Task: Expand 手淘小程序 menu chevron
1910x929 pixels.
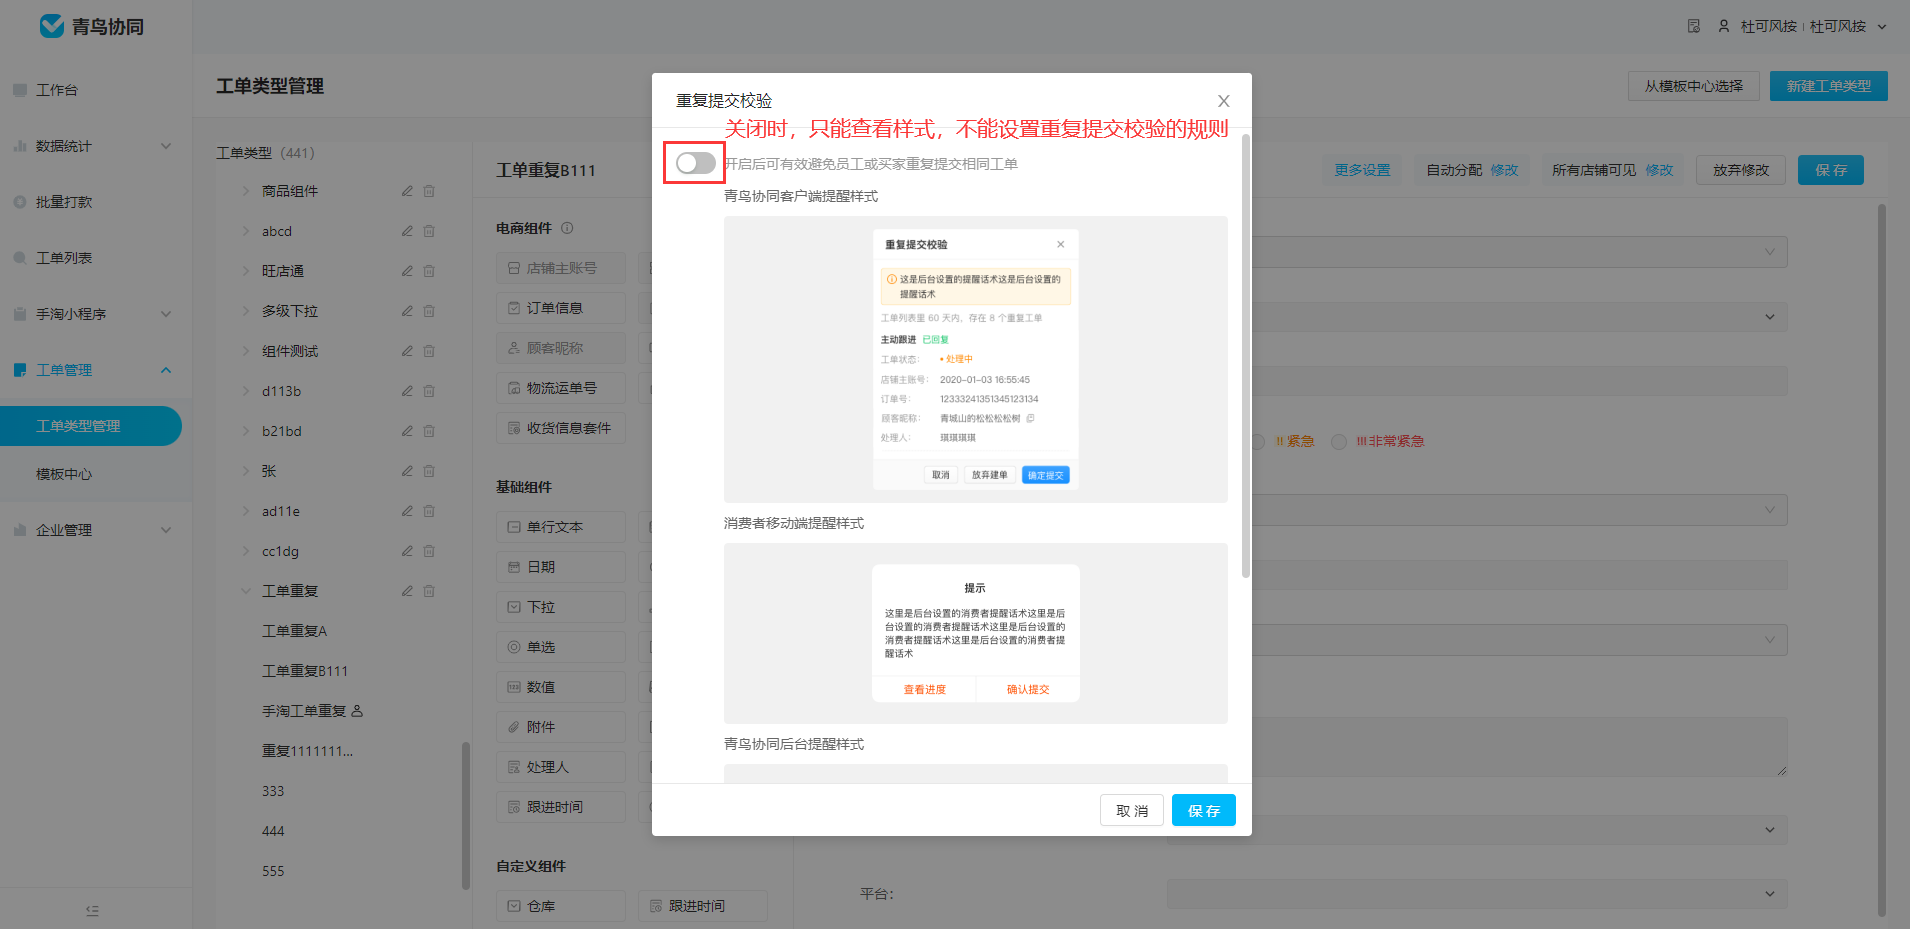Action: point(166,314)
